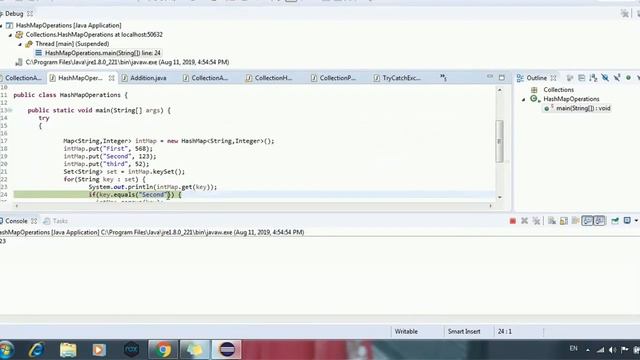Image resolution: width=640 pixels, height=360 pixels.
Task: Open File Explorer from the taskbar
Action: (68, 350)
